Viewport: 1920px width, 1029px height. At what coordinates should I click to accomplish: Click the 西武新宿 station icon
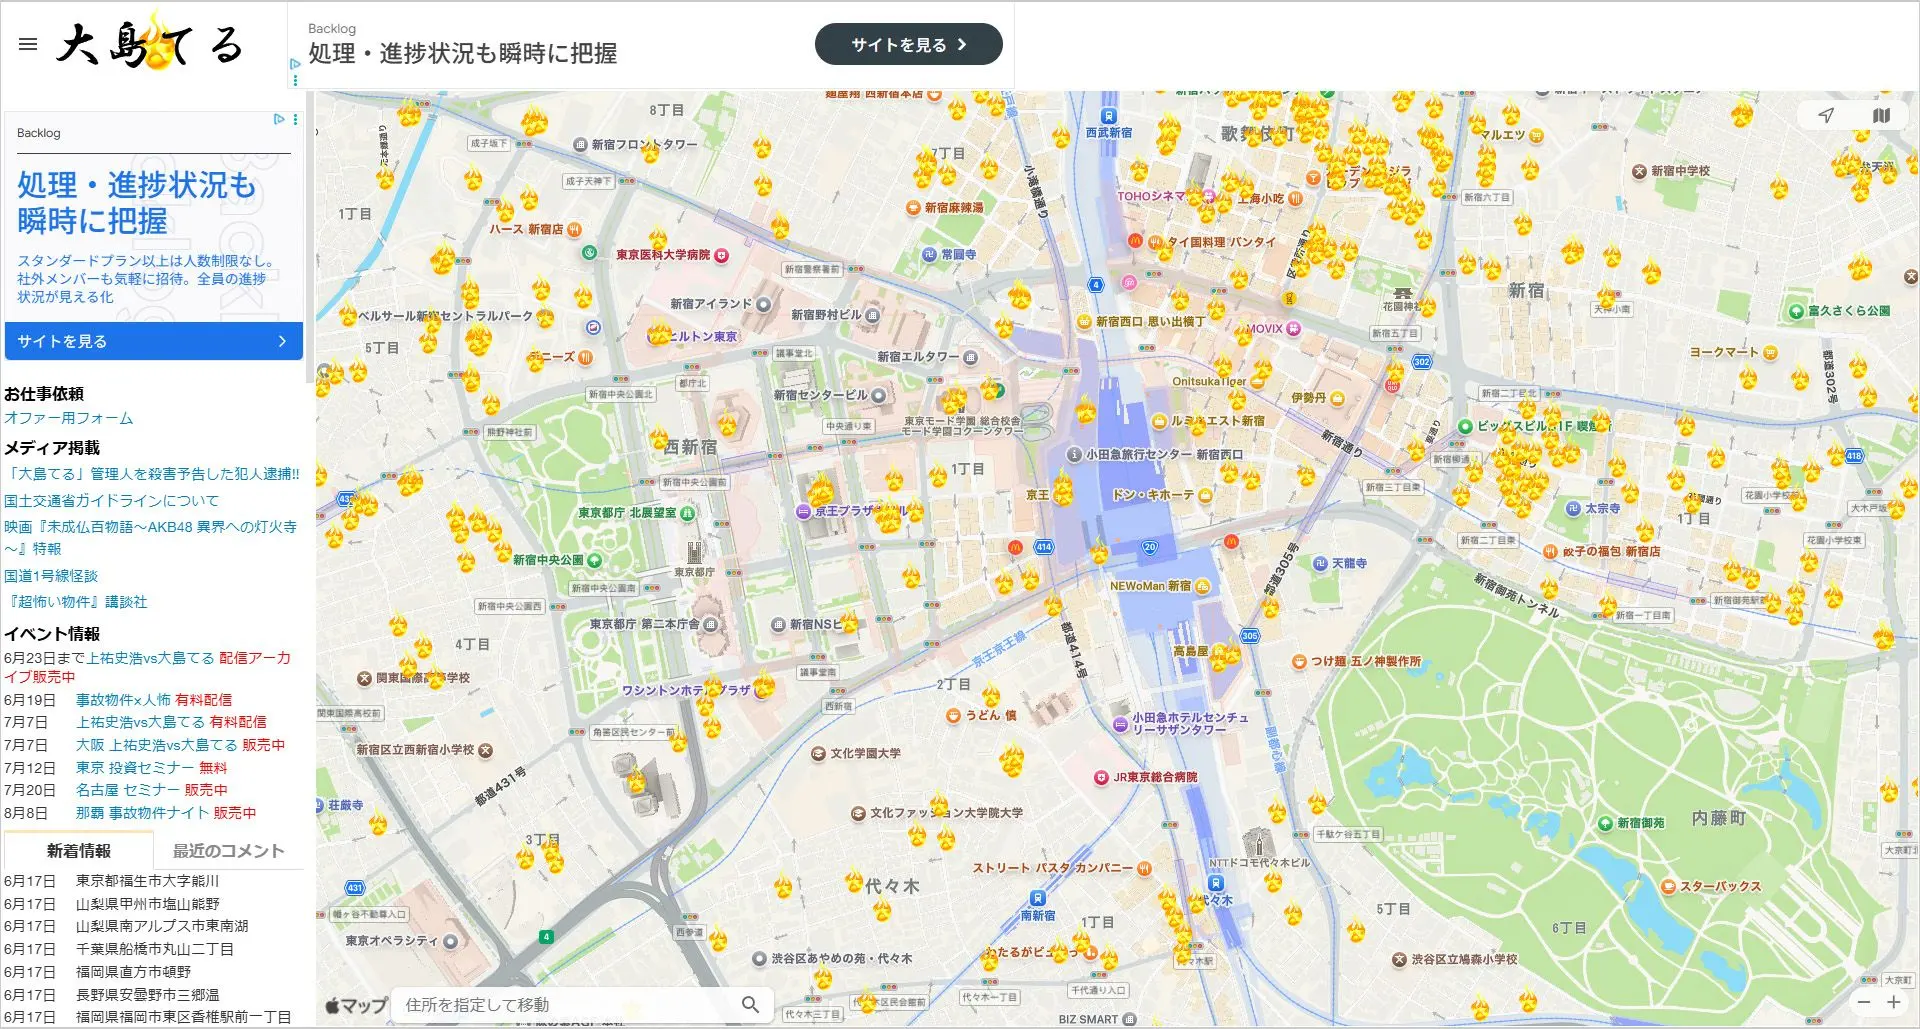point(1108,116)
